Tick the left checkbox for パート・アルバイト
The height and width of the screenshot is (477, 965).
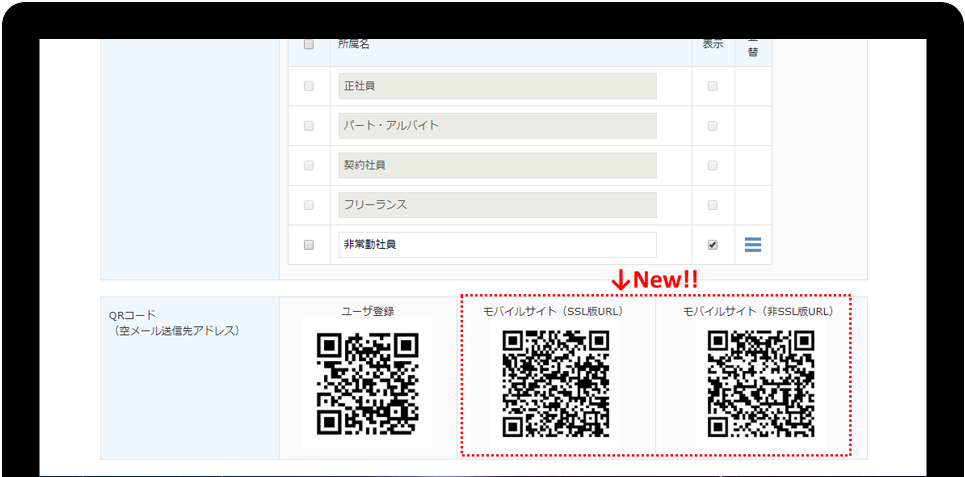click(x=309, y=126)
